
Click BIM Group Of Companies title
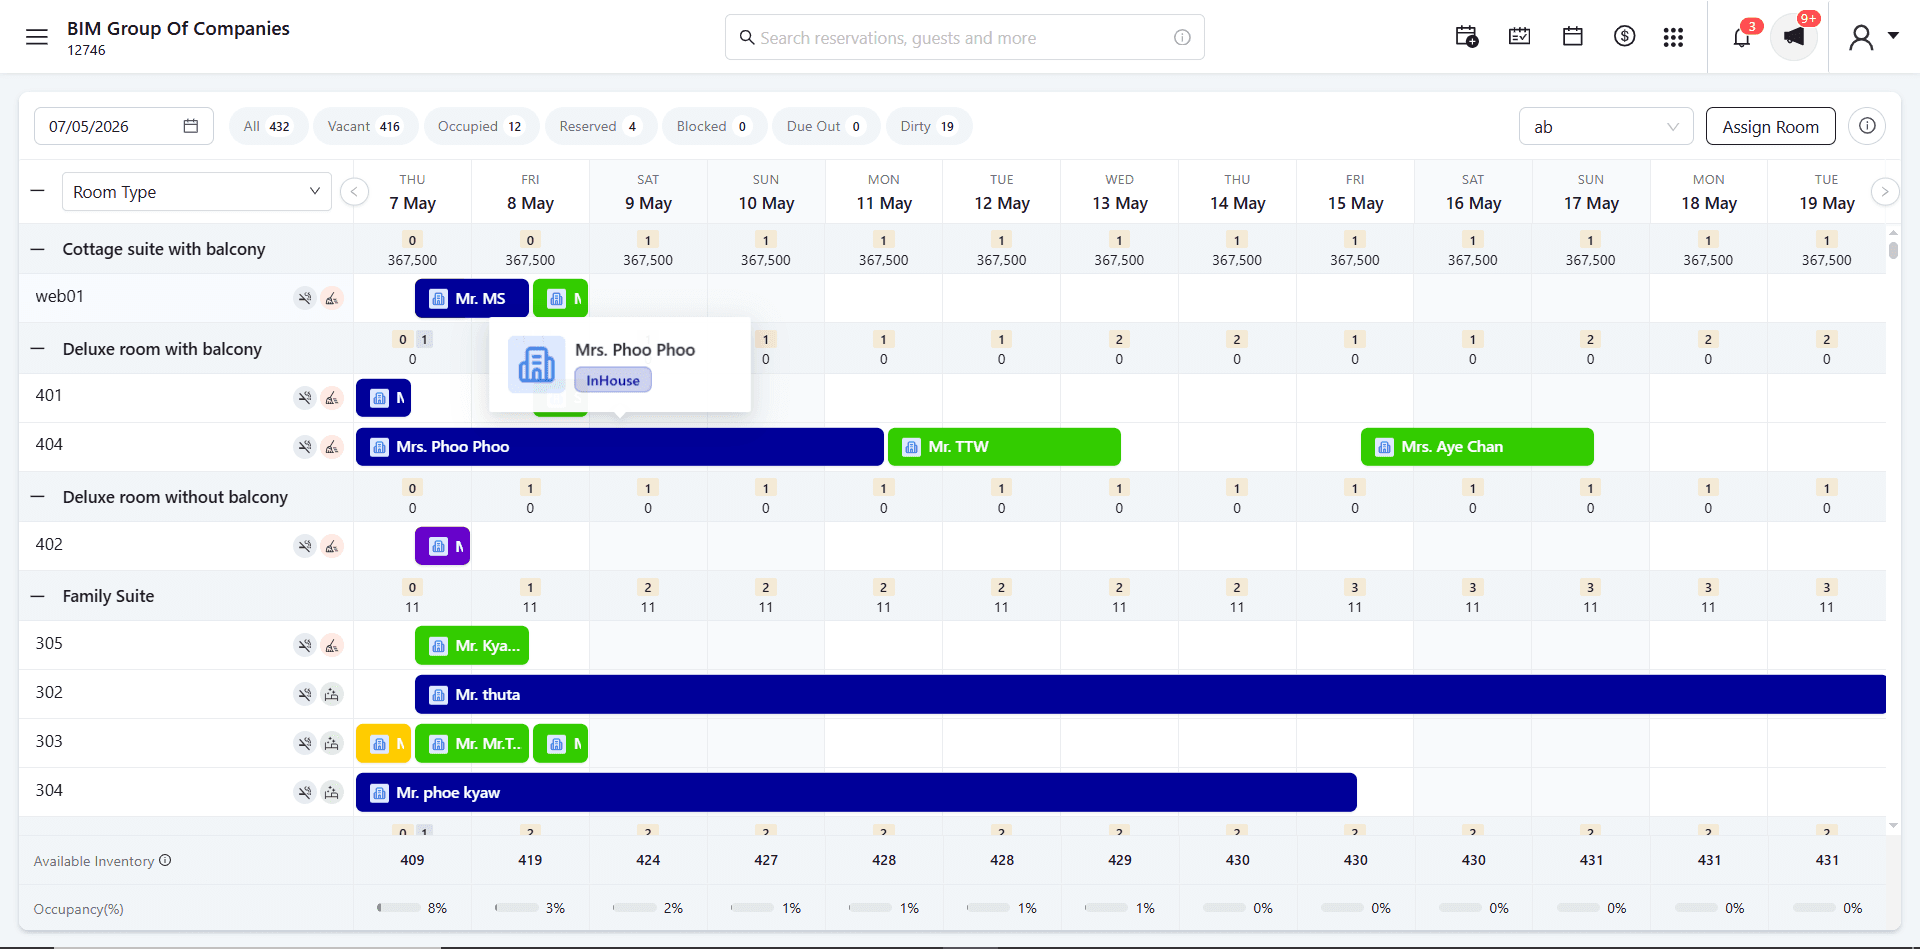178,28
